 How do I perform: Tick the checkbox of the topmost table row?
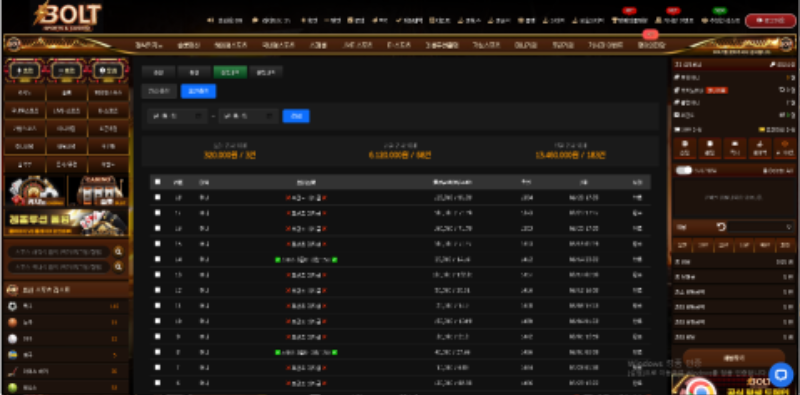tap(158, 197)
